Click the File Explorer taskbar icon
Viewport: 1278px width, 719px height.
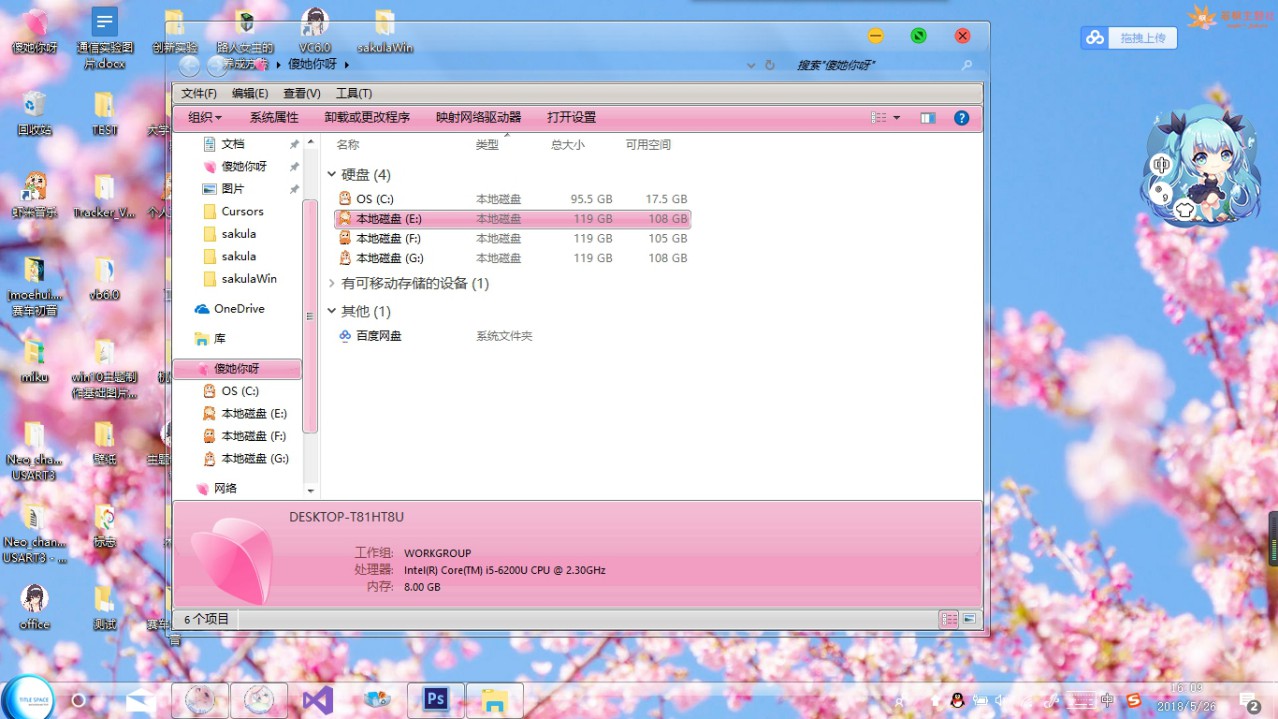coord(494,700)
